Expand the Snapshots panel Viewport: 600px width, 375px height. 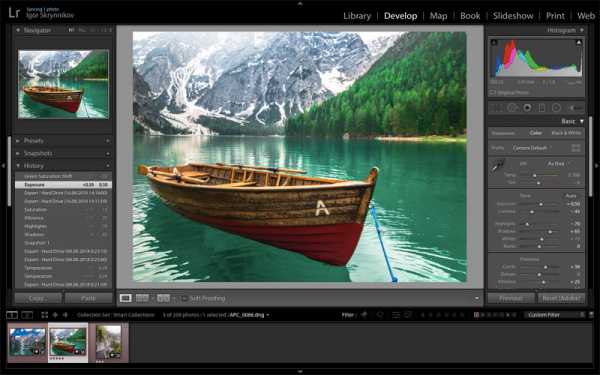63,153
